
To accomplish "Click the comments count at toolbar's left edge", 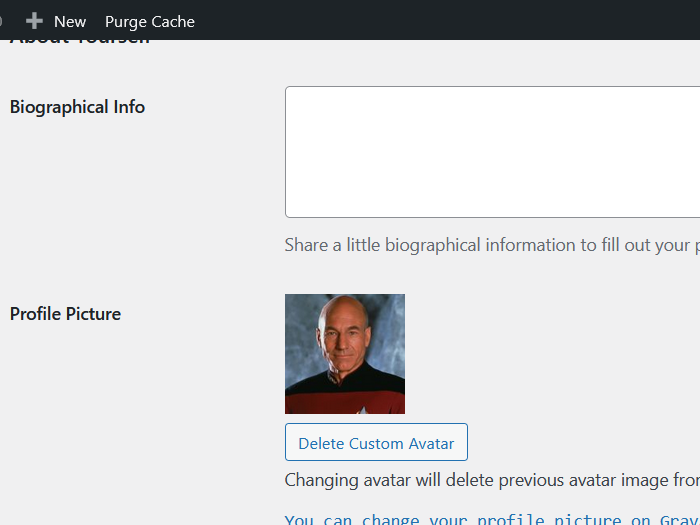I will (2, 21).
